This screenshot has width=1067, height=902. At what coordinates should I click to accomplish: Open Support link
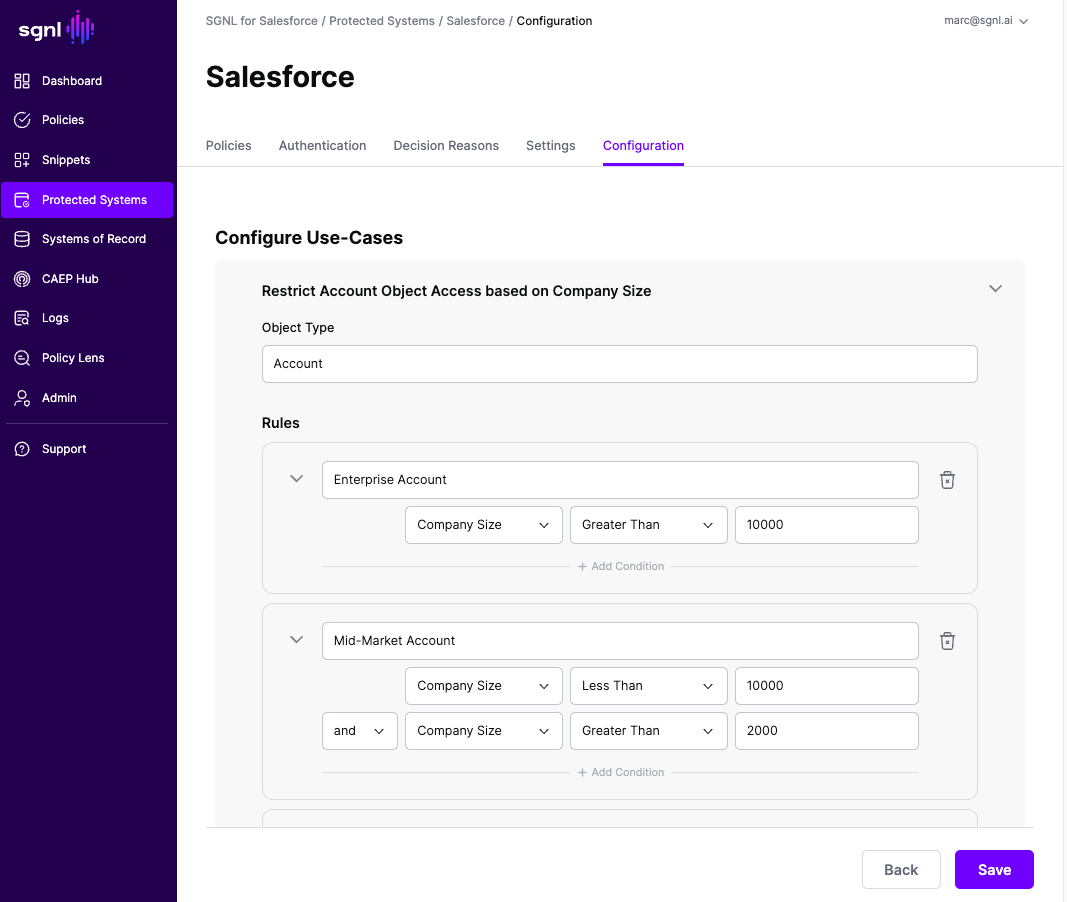click(64, 449)
